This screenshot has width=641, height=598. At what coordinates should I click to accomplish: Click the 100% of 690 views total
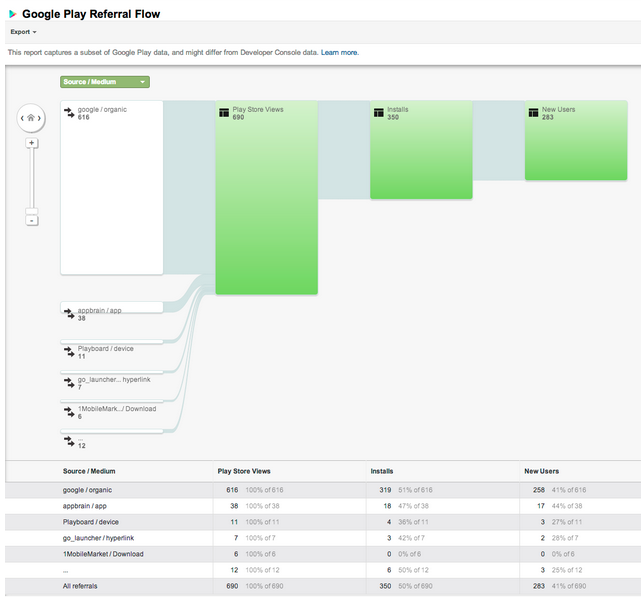tap(264, 586)
